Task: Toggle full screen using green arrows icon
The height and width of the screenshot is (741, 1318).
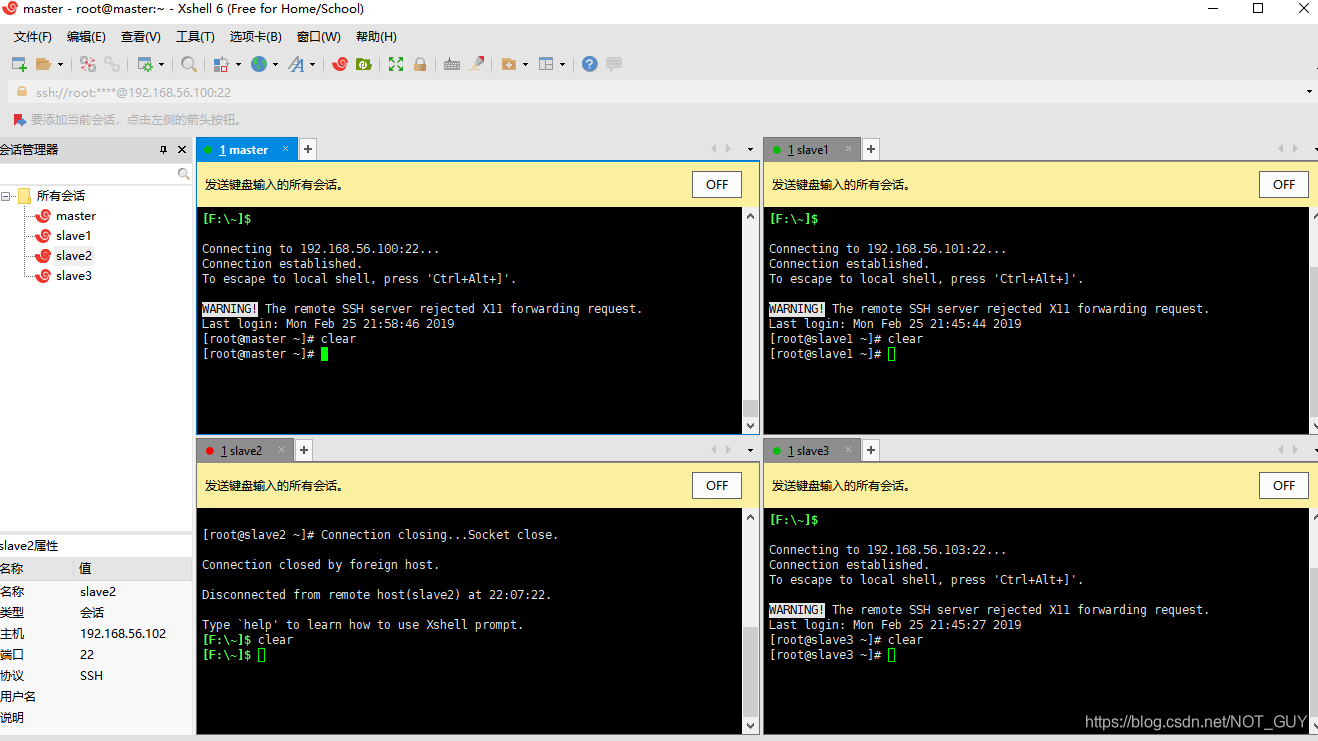Action: [396, 64]
